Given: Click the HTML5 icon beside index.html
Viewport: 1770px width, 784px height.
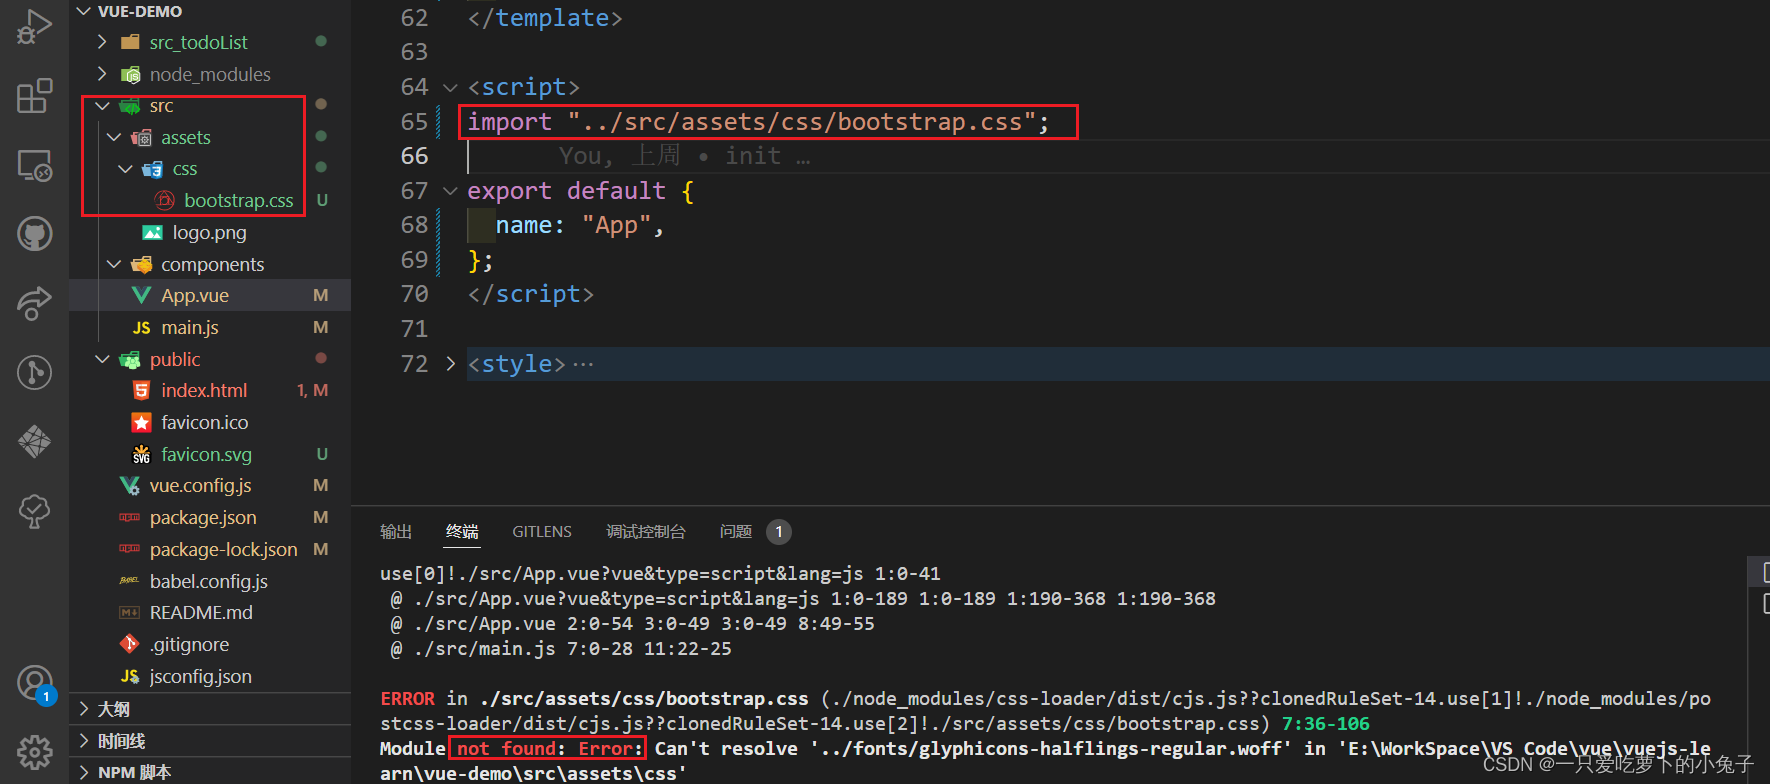Looking at the screenshot, I should (142, 390).
